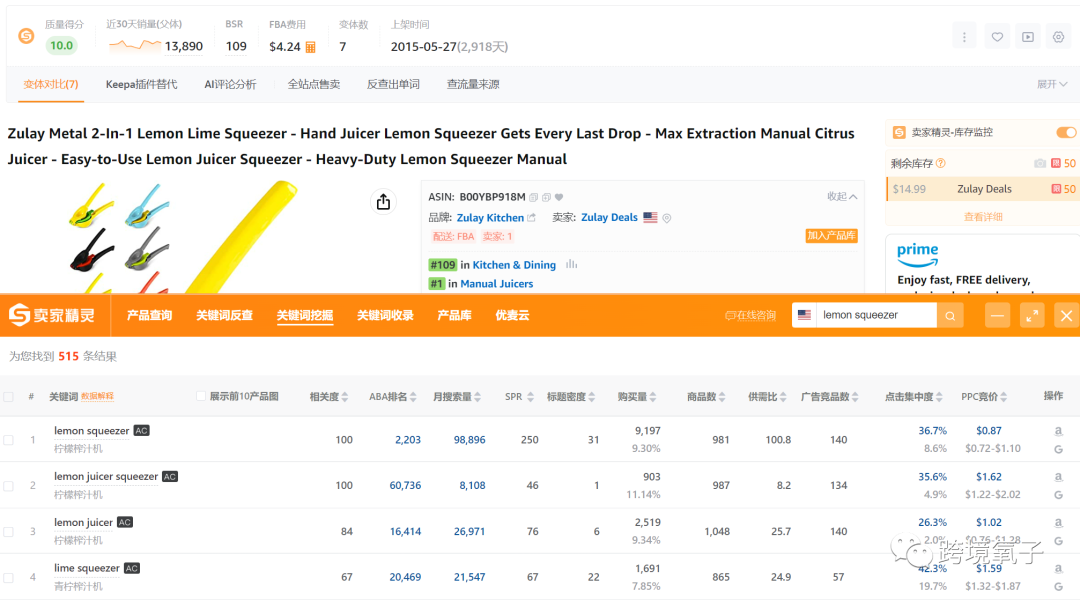Click monthly search value 98,896
Viewport: 1080px width, 600px height.
(x=469, y=439)
